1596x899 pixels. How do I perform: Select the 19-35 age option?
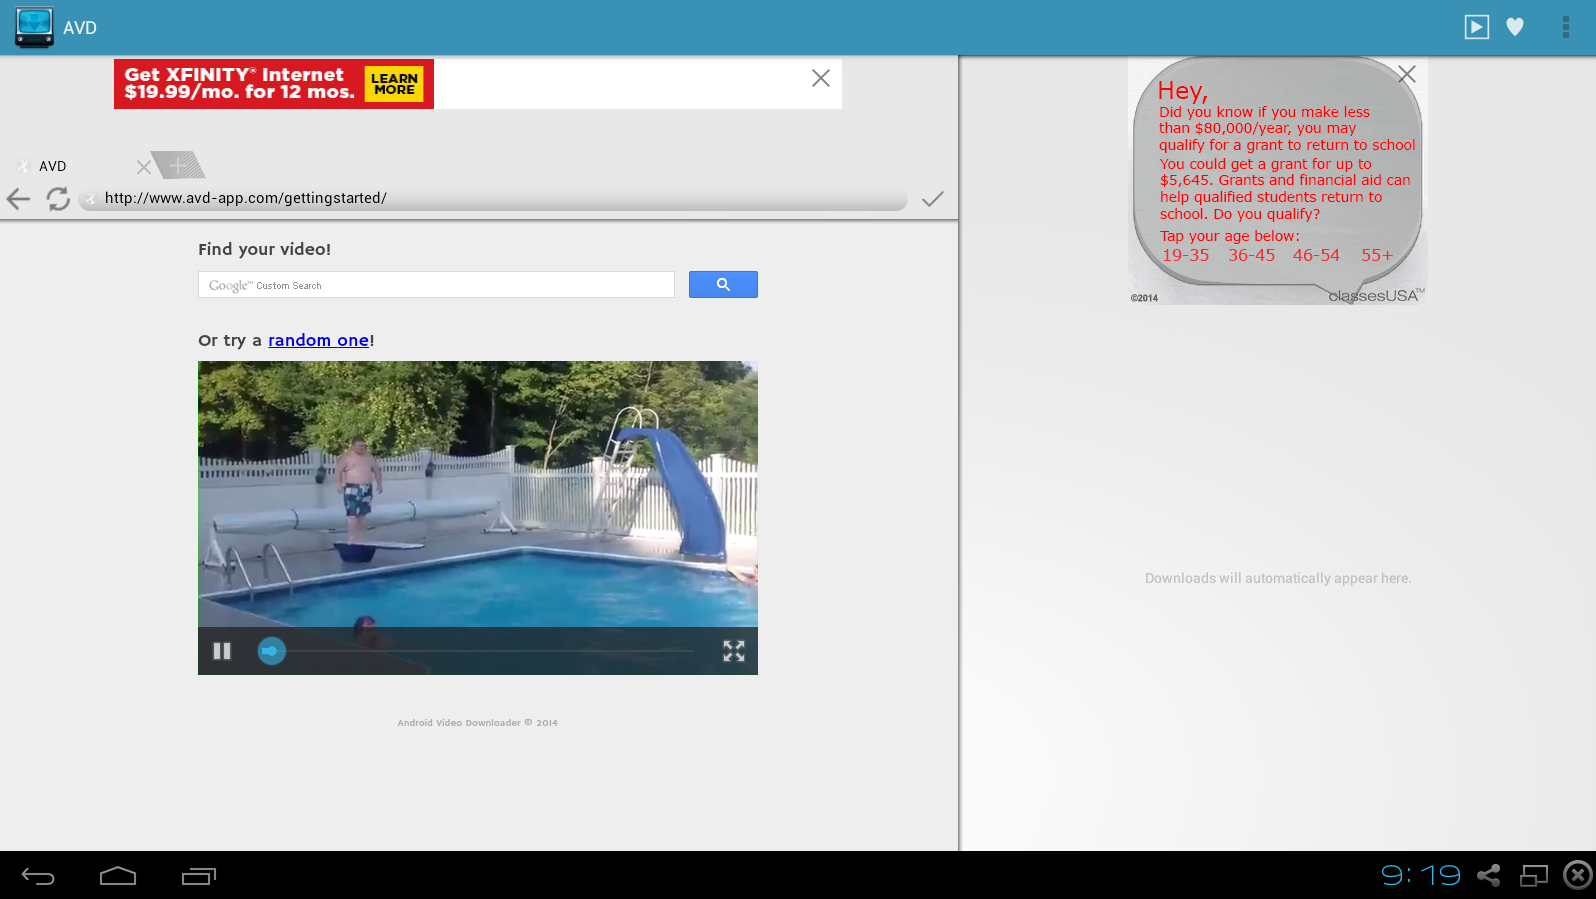point(1185,256)
